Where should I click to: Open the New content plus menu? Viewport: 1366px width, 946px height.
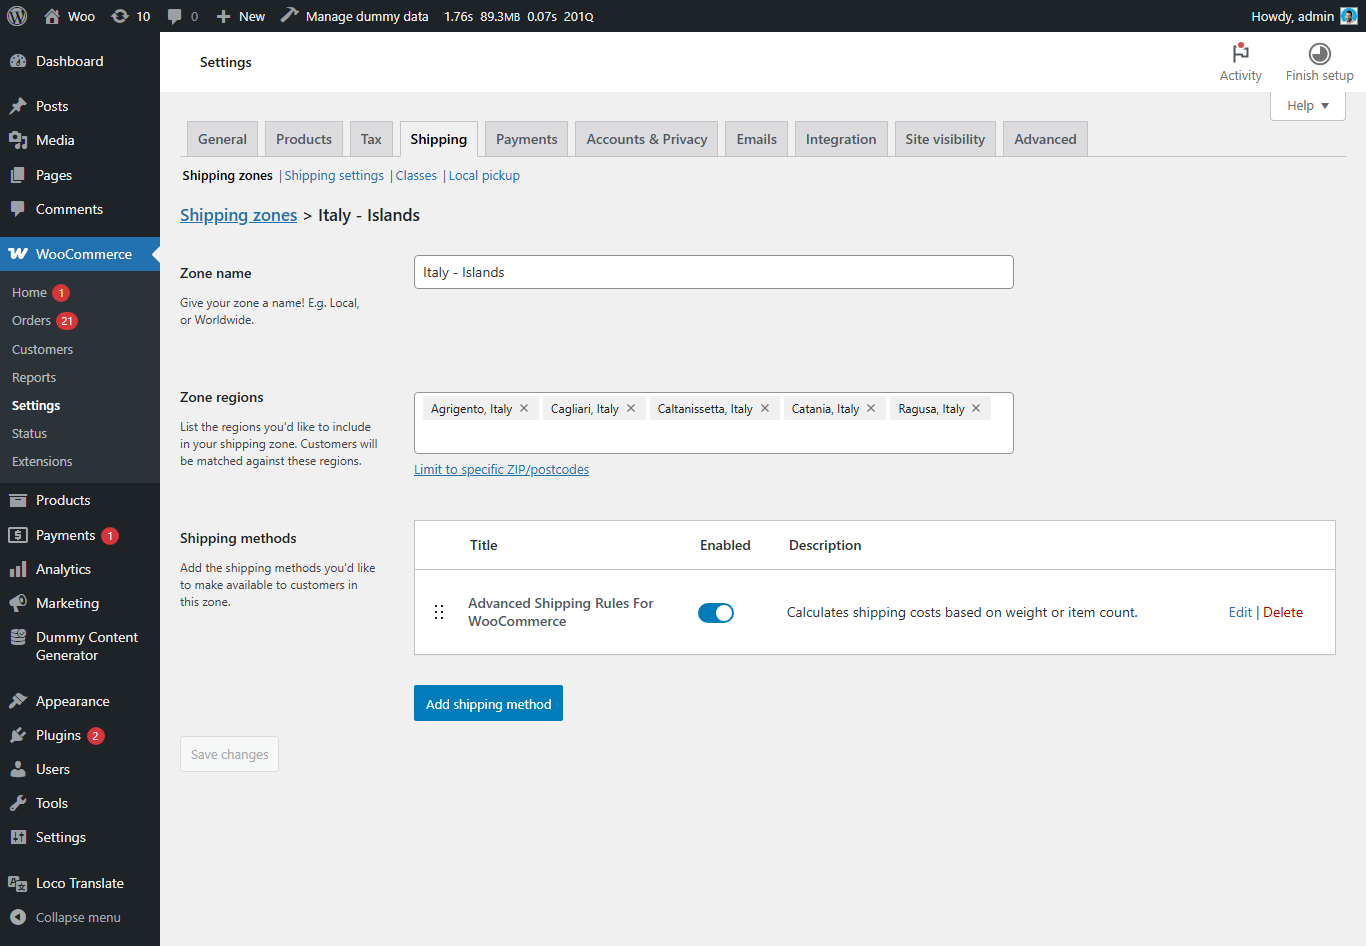point(240,16)
